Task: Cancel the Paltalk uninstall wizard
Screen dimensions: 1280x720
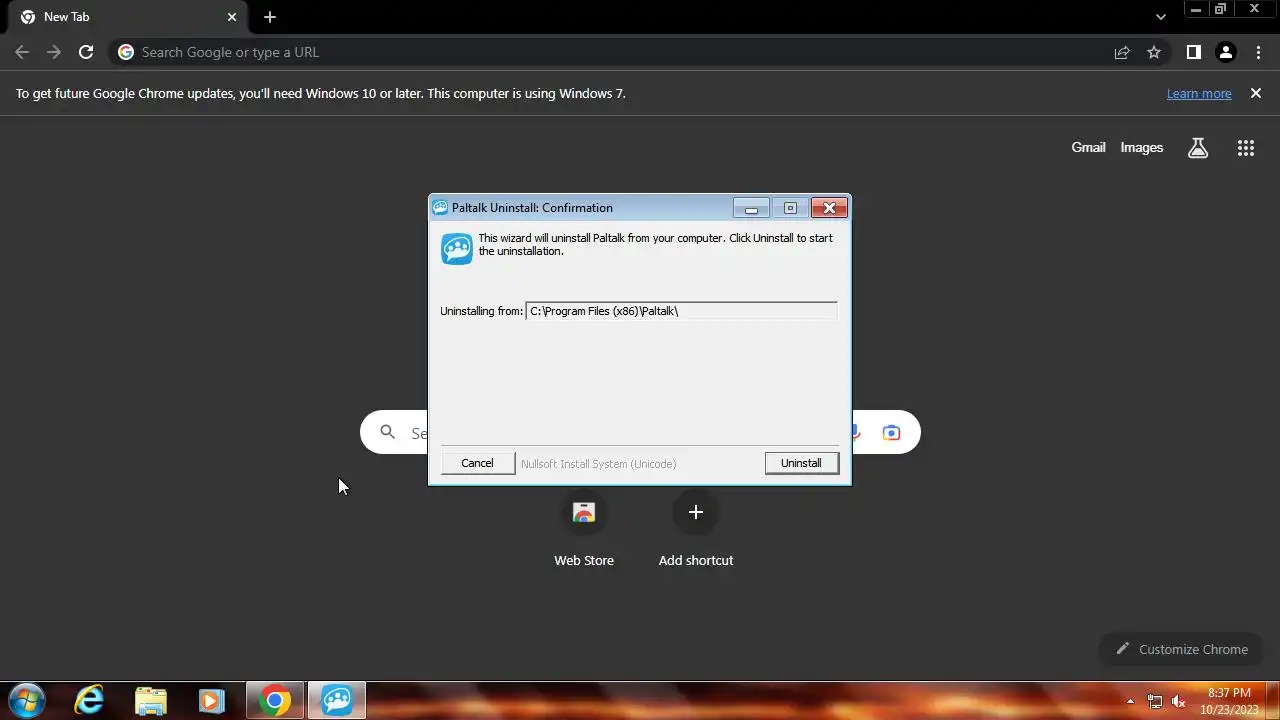Action: (477, 463)
